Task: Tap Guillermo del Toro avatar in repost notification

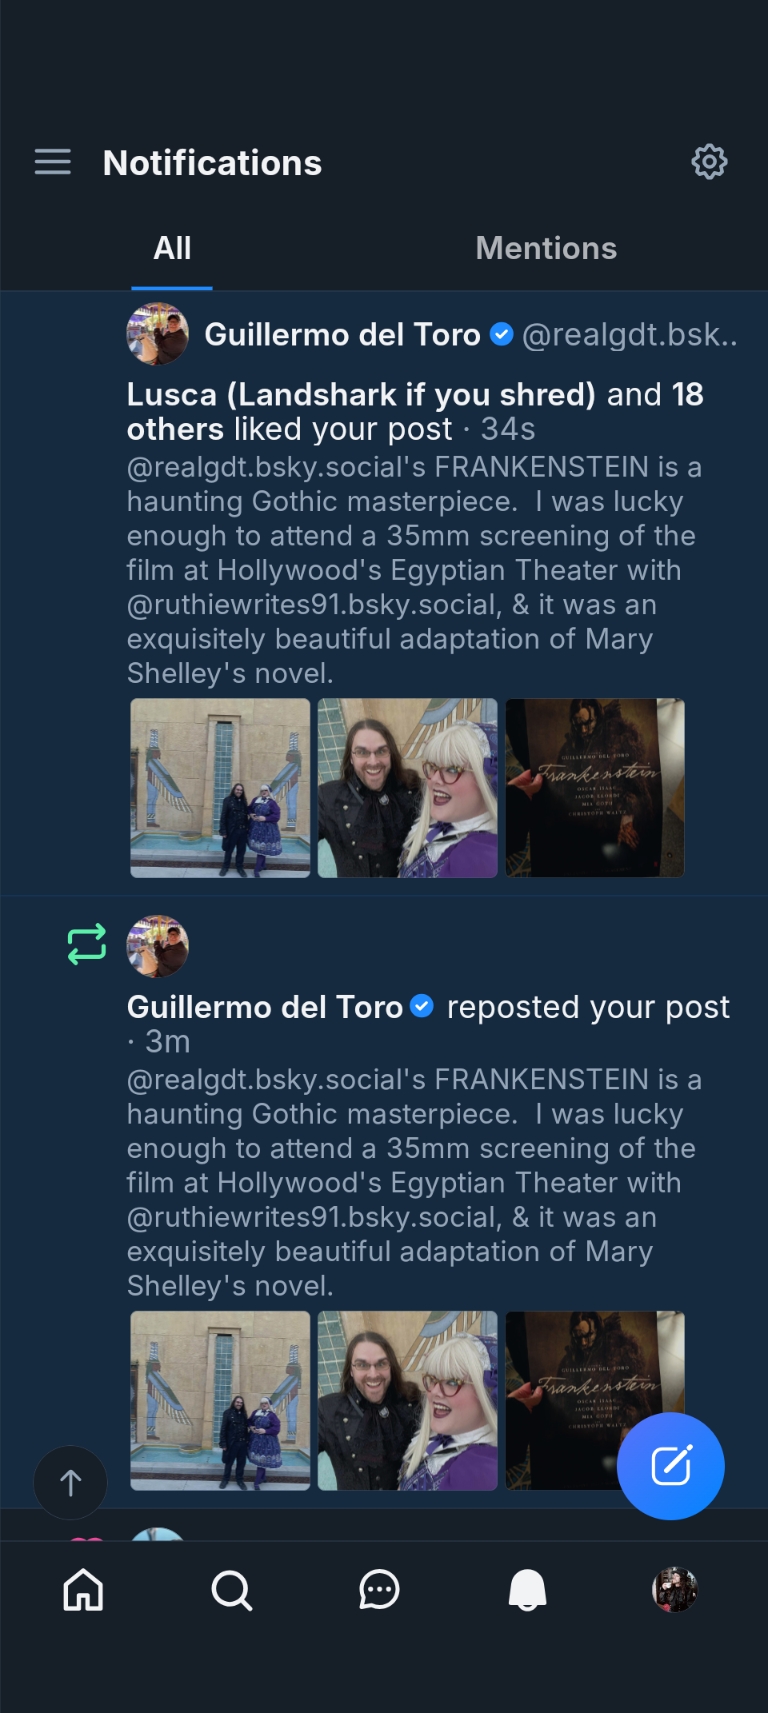Action: pos(158,946)
